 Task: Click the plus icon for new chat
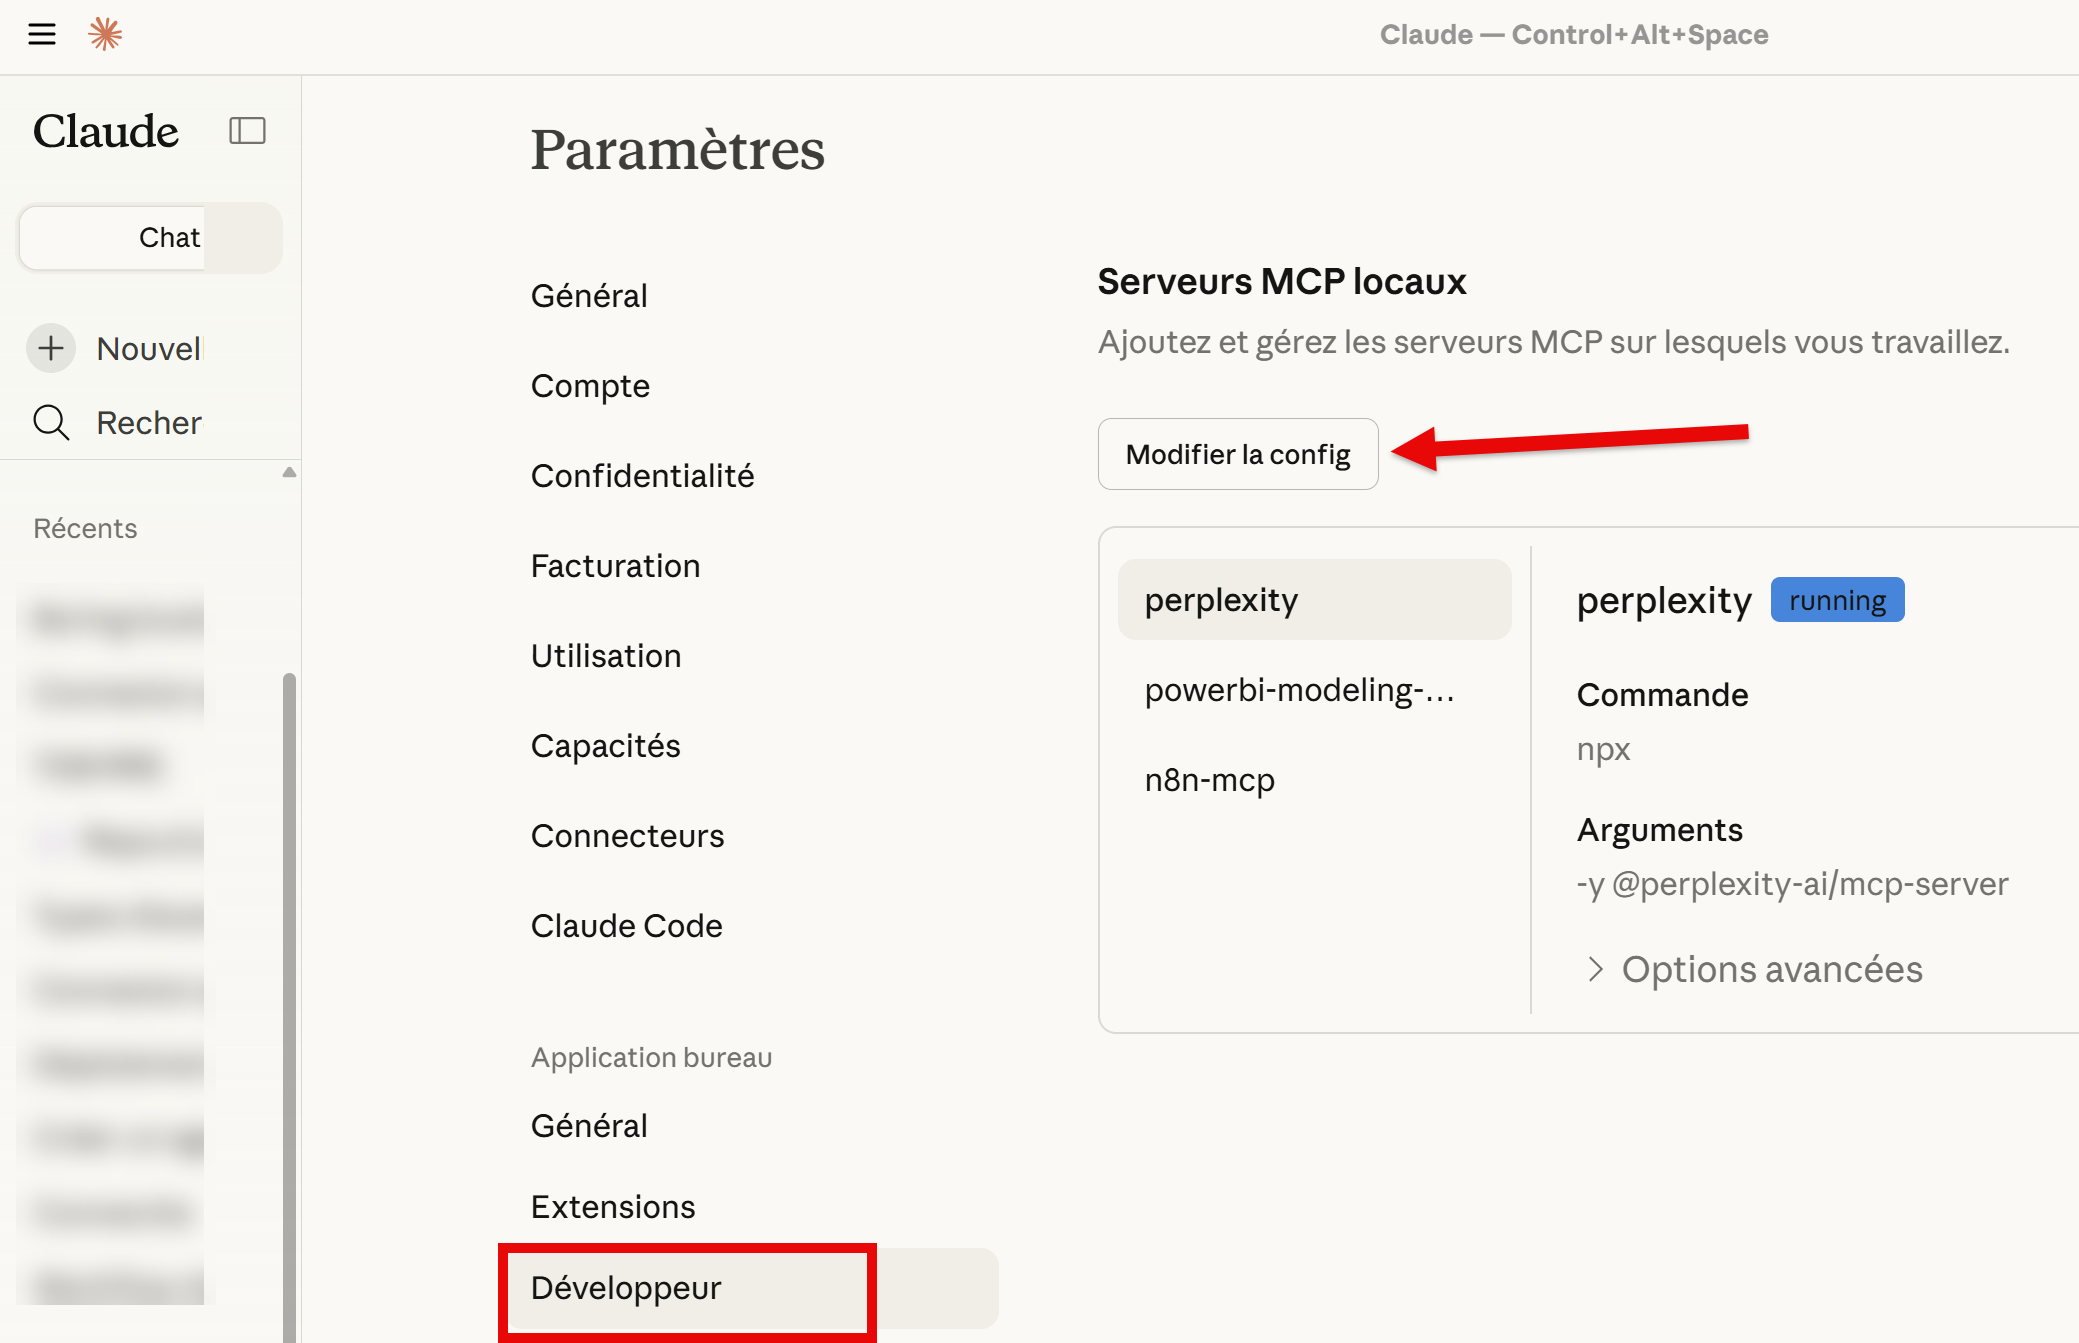(x=51, y=349)
